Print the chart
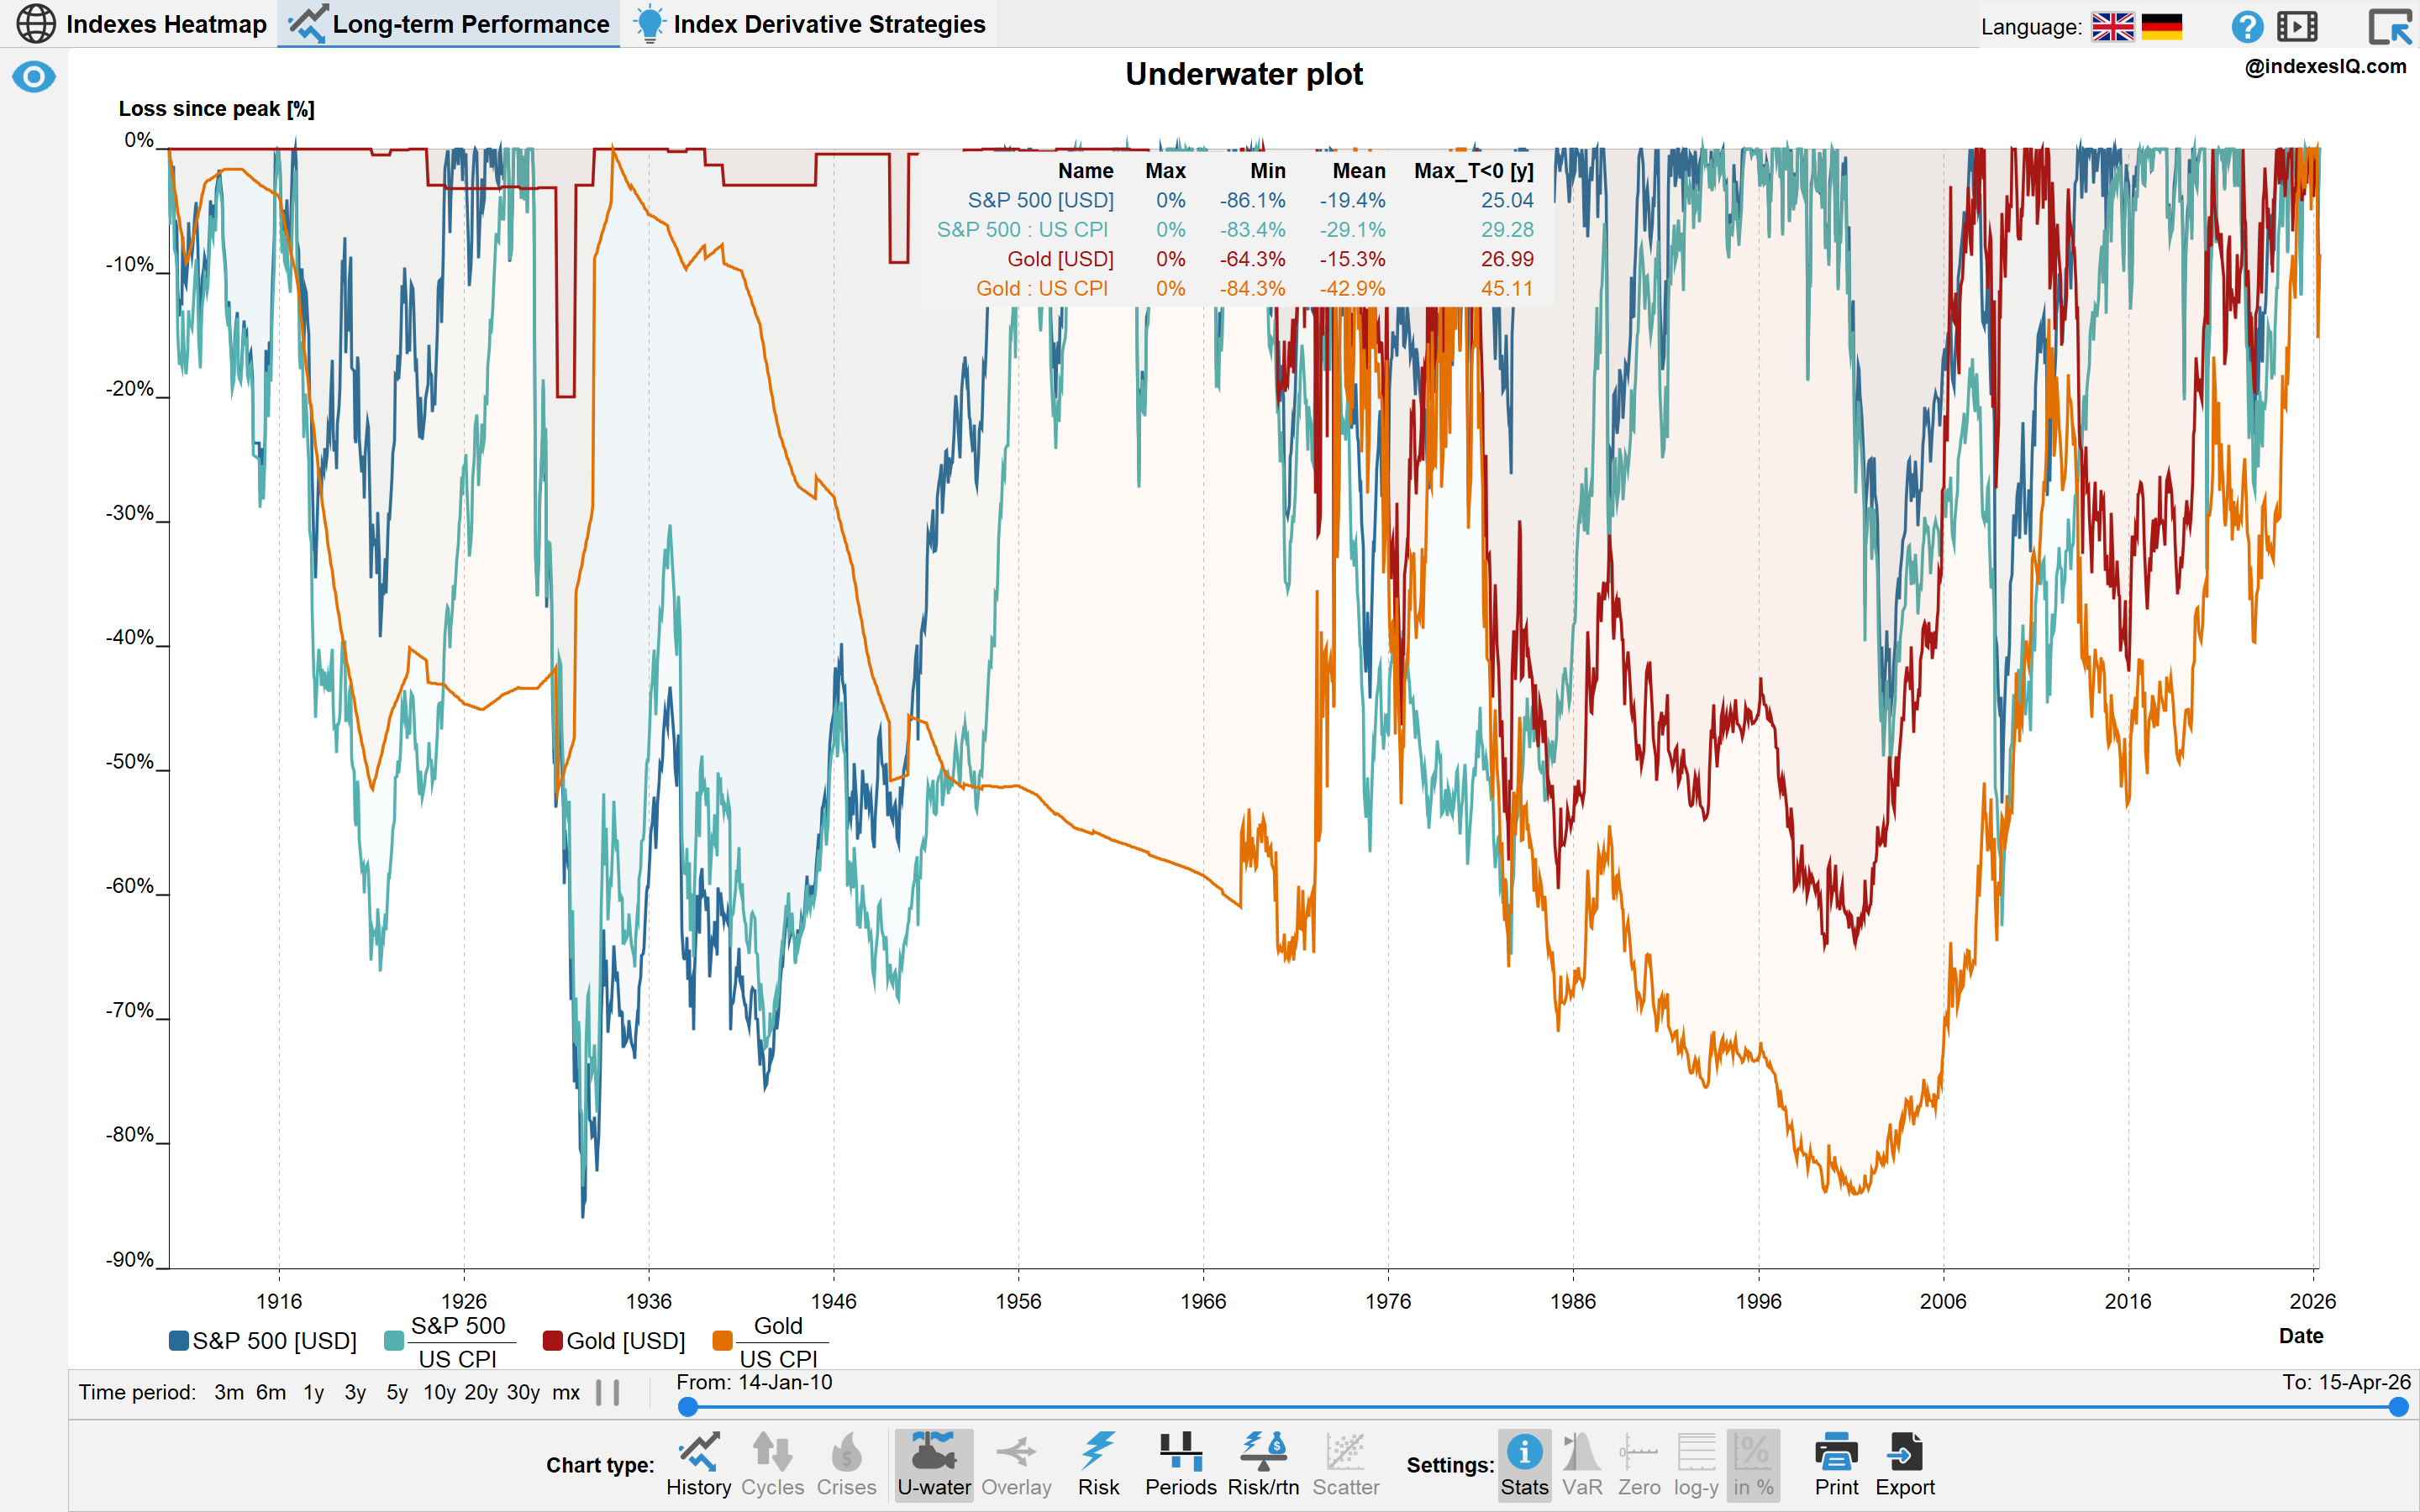Image resolution: width=2420 pixels, height=1512 pixels. point(1836,1465)
